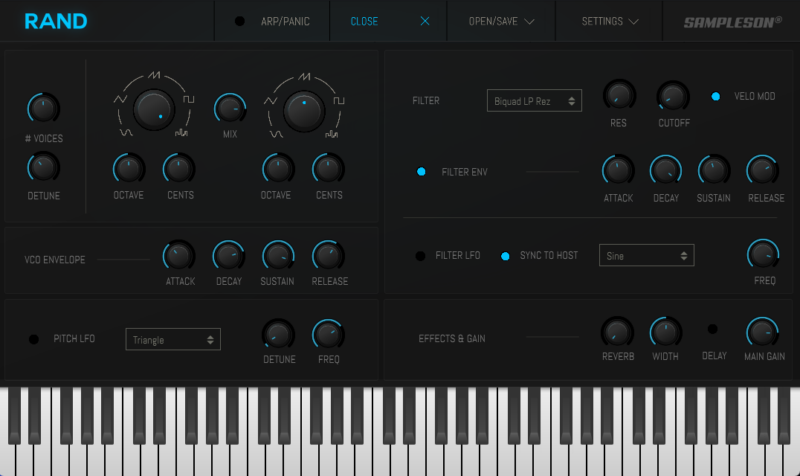Screen dimensions: 800x476
Task: Disable the SYNC TO HOST toggle
Action: point(505,256)
